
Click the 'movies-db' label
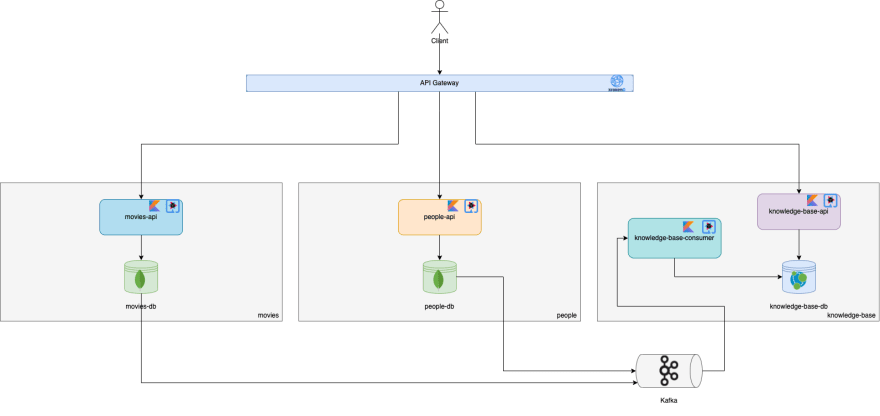coord(141,307)
